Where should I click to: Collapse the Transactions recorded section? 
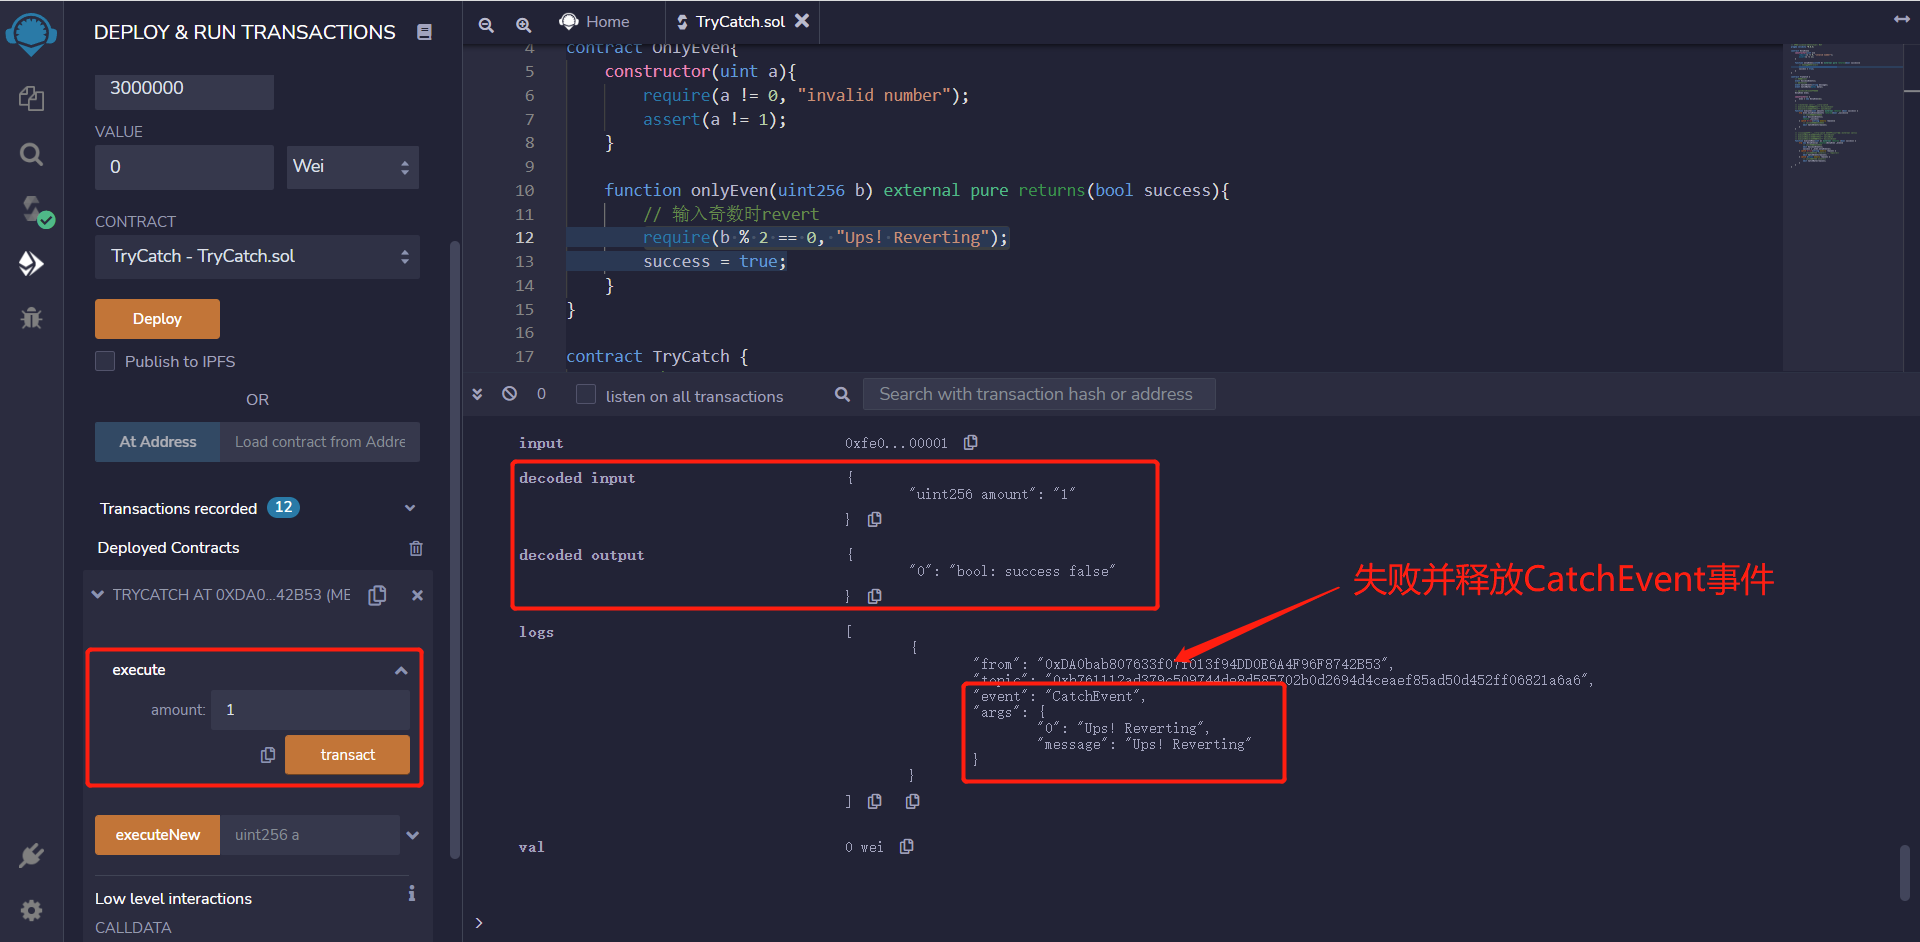[x=409, y=508]
